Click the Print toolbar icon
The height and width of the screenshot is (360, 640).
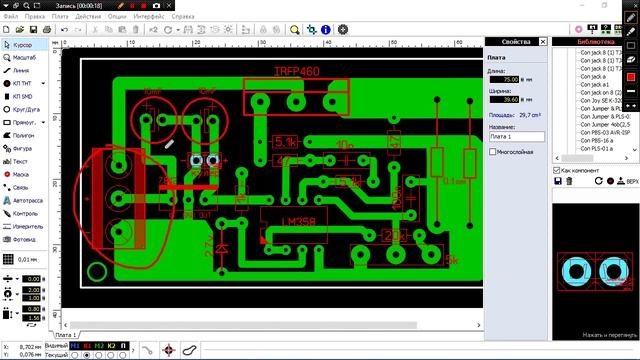coord(47,30)
